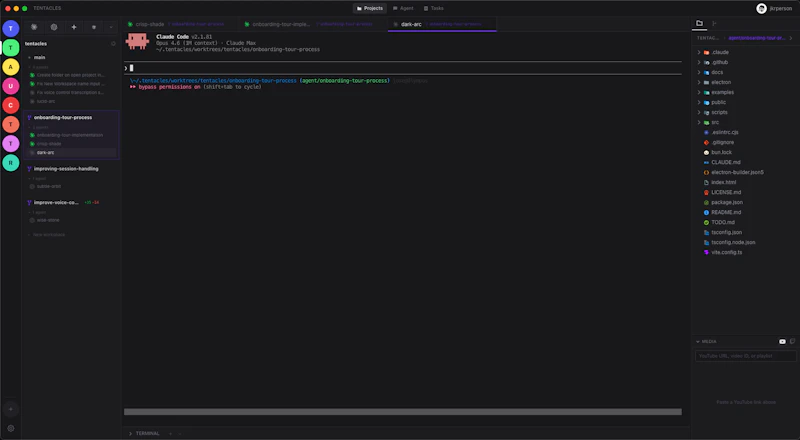Show the file explorer panel tab
Image resolution: width=800 pixels, height=440 pixels.
point(699,23)
